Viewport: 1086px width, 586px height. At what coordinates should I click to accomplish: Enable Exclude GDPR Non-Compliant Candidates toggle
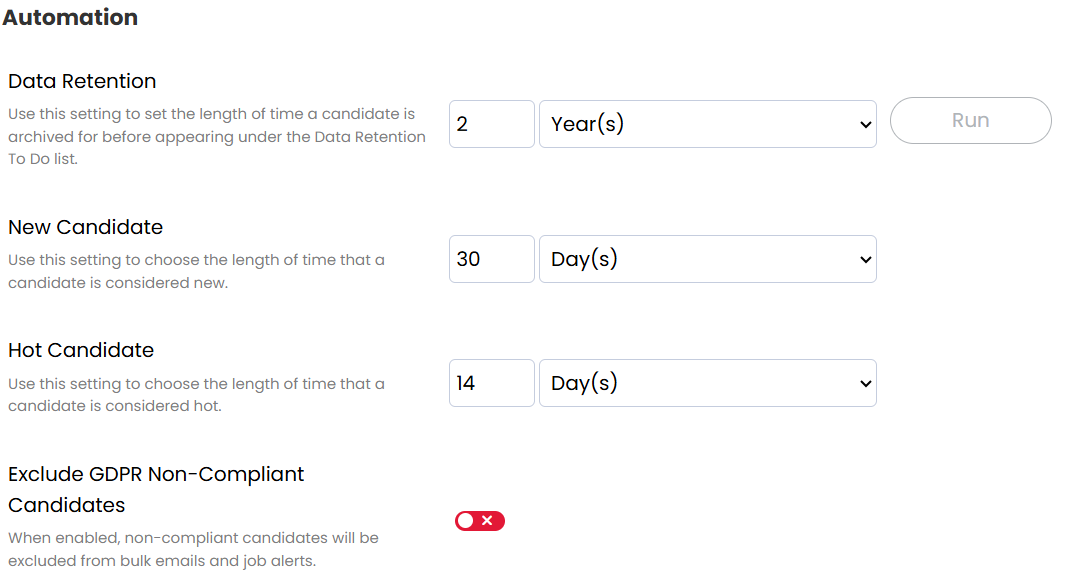click(480, 521)
